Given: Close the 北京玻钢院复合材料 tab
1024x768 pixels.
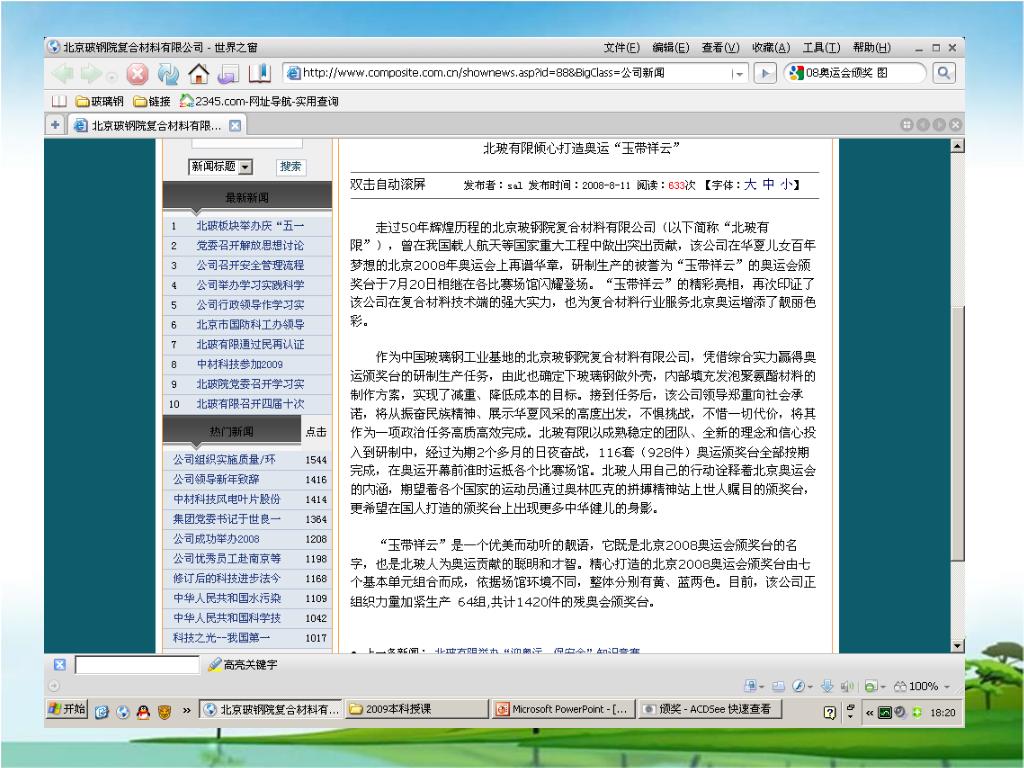Looking at the screenshot, I should tap(235, 125).
